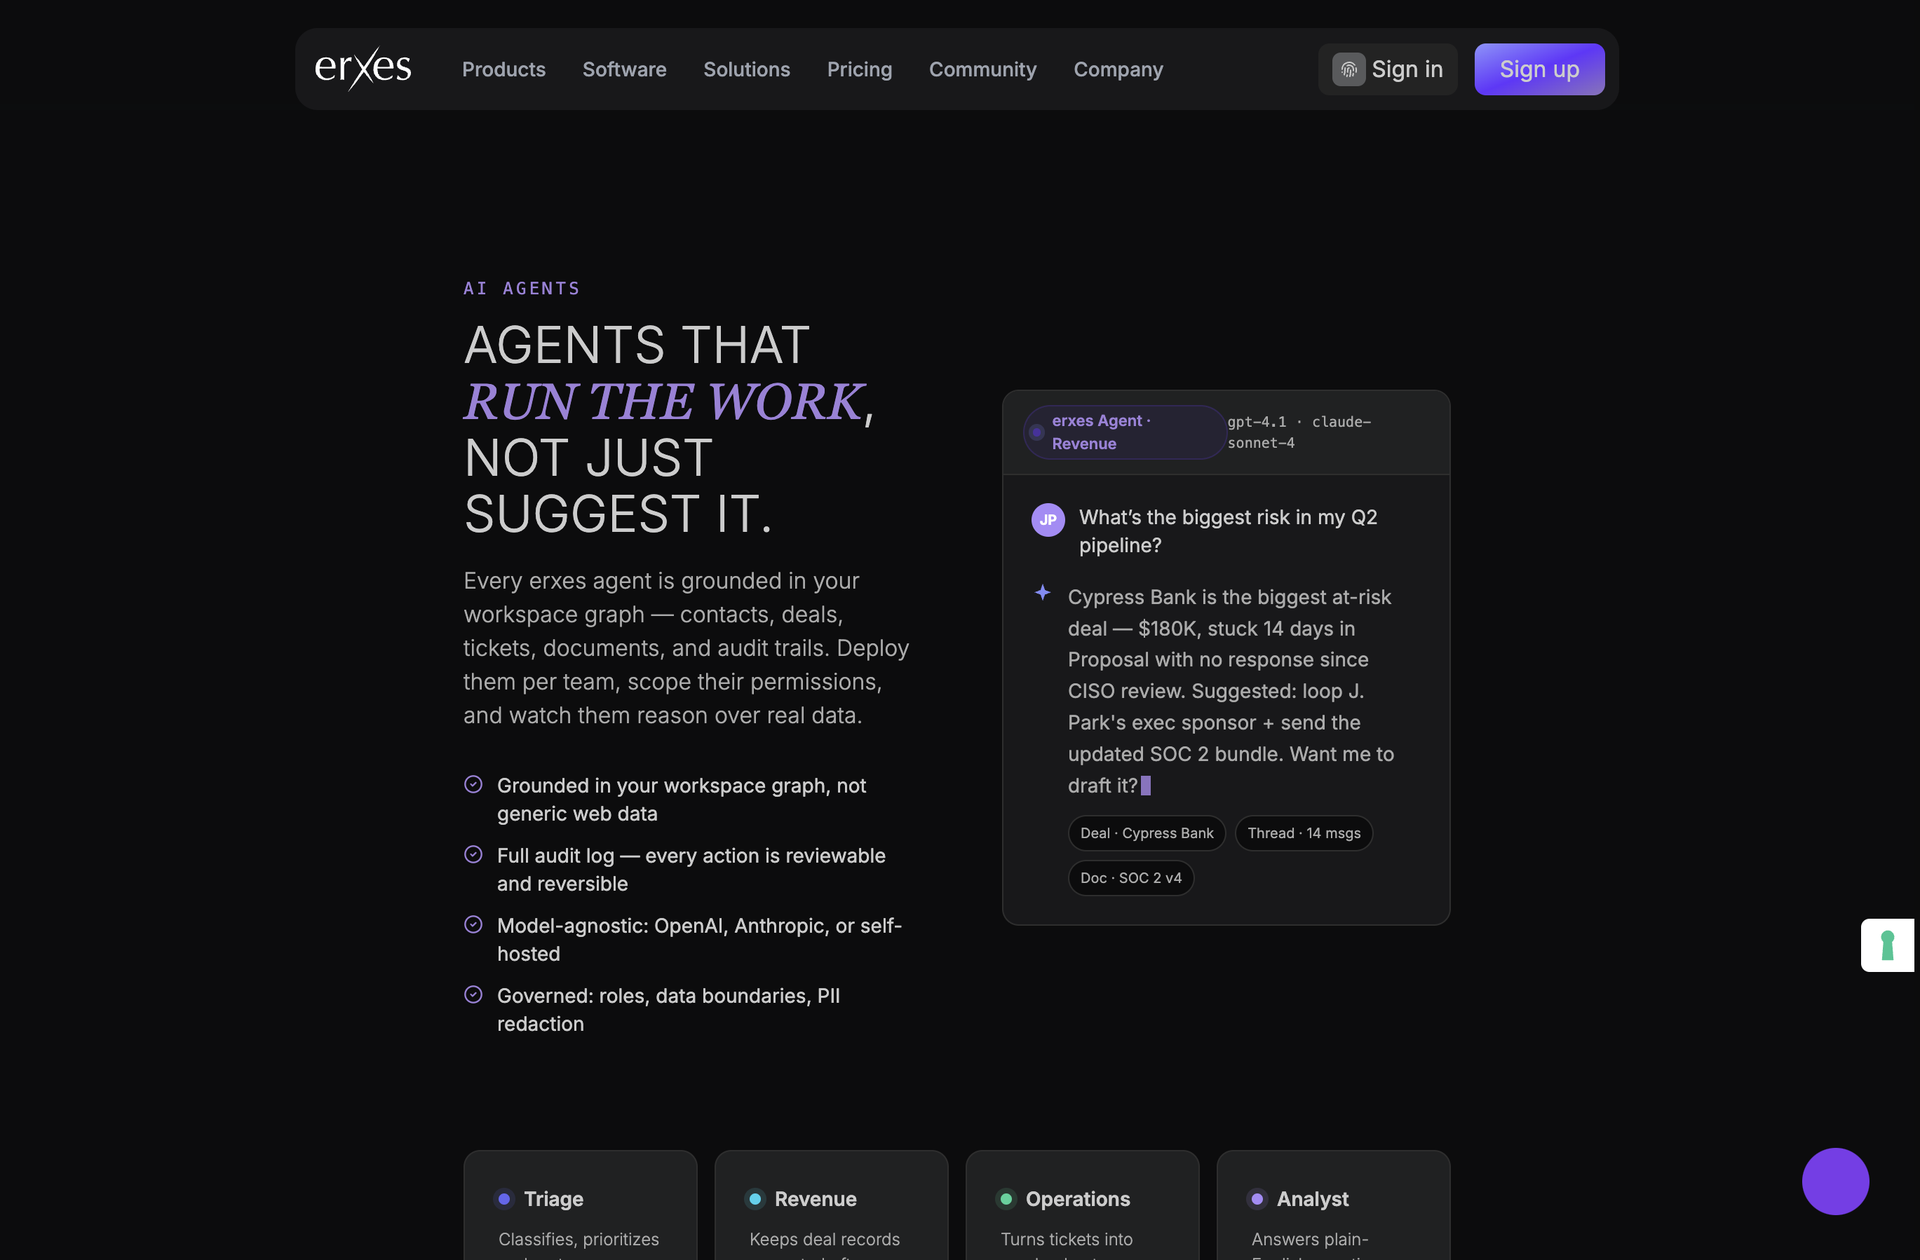Click the erxes logo
This screenshot has height=1260, width=1920.
(363, 68)
